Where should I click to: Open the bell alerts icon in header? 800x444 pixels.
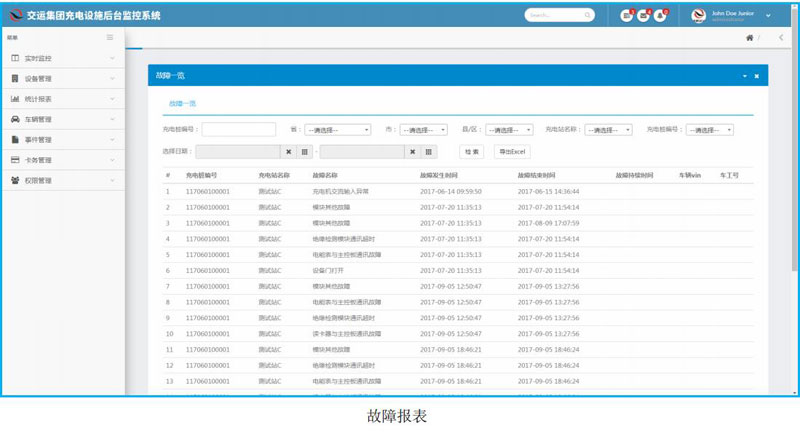point(659,16)
